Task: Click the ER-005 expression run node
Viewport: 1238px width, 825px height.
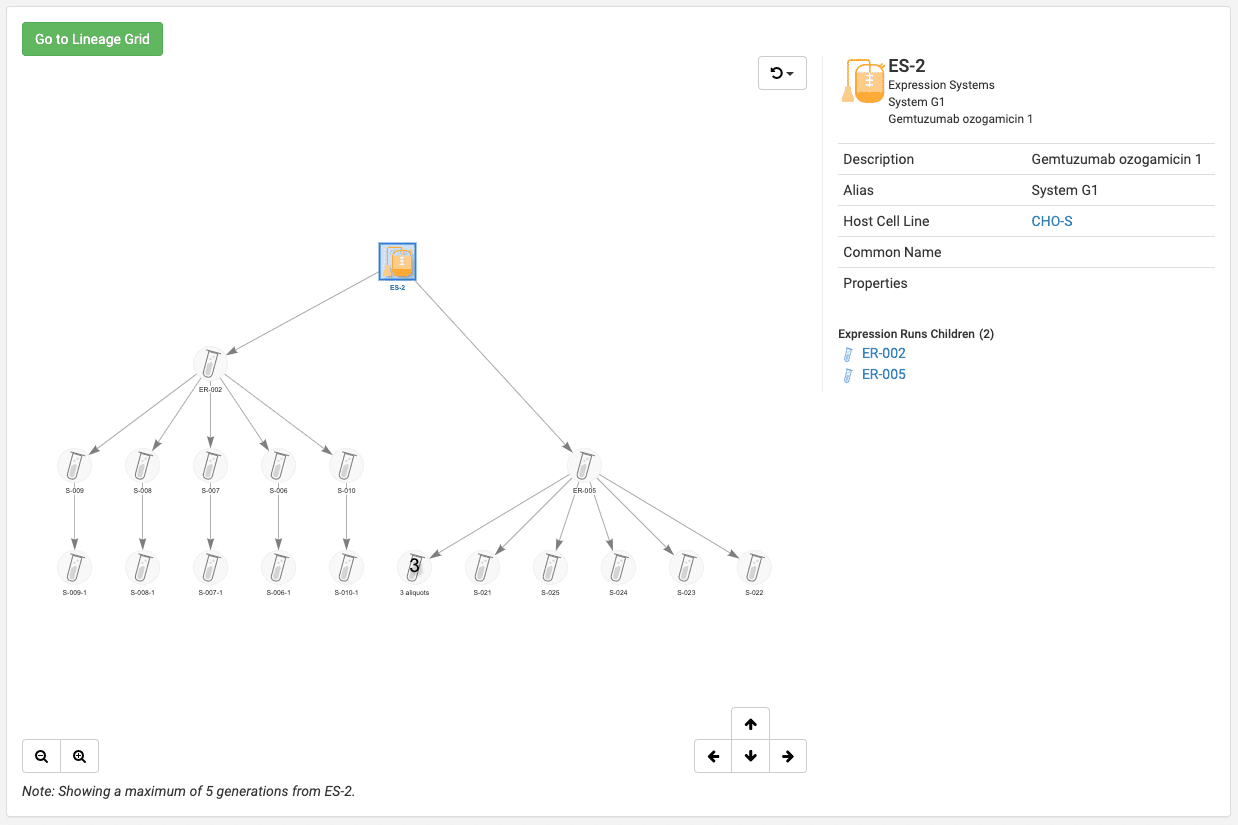Action: point(584,466)
